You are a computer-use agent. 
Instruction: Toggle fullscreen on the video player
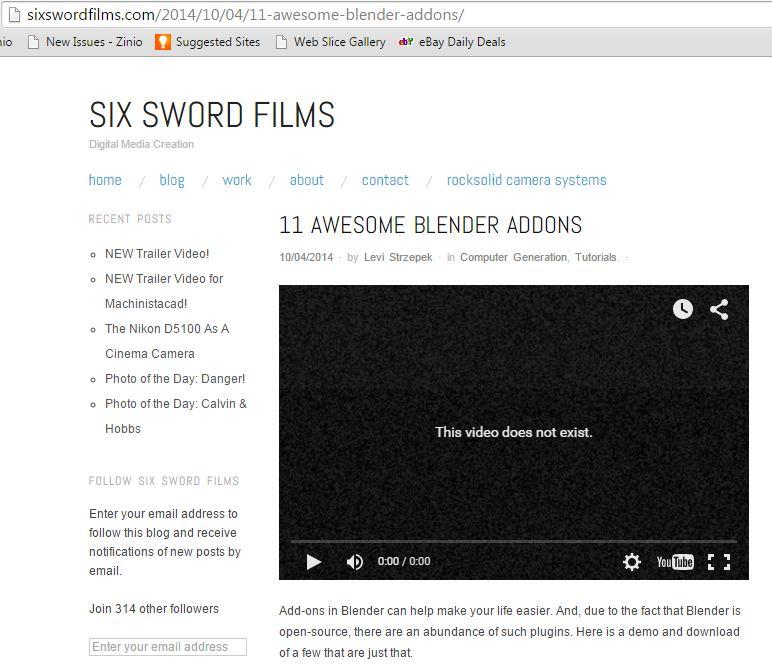(719, 562)
